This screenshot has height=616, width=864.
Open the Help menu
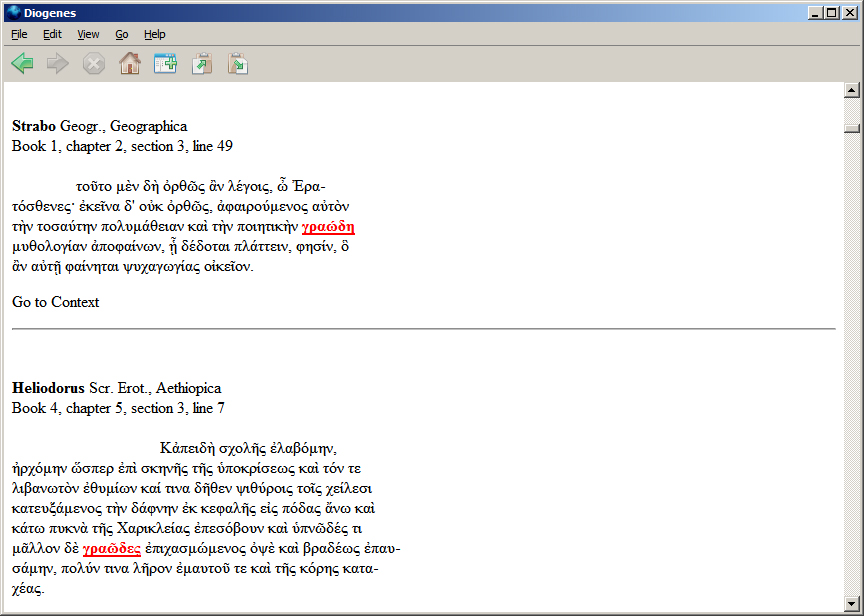154,34
